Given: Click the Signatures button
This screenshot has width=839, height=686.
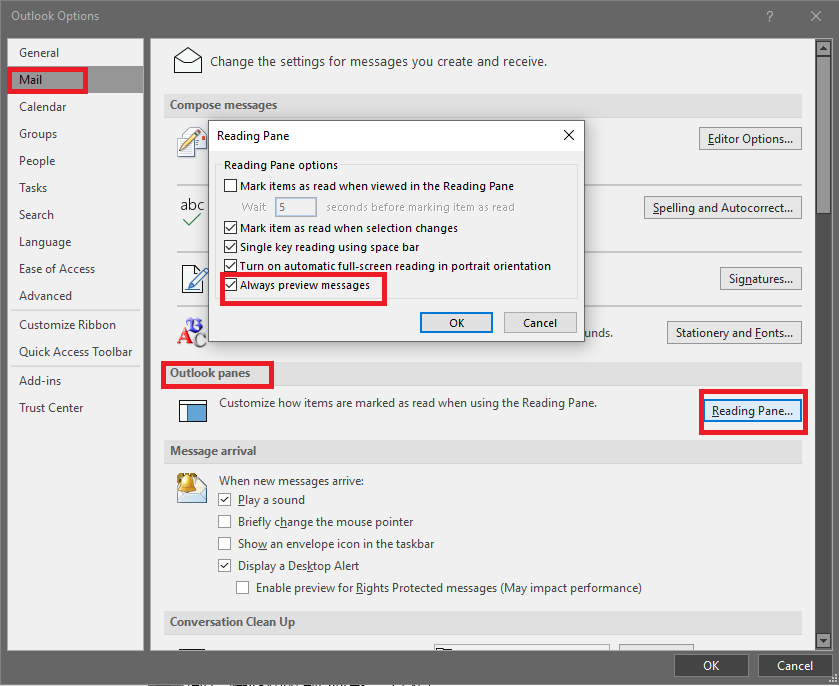Looking at the screenshot, I should point(761,279).
